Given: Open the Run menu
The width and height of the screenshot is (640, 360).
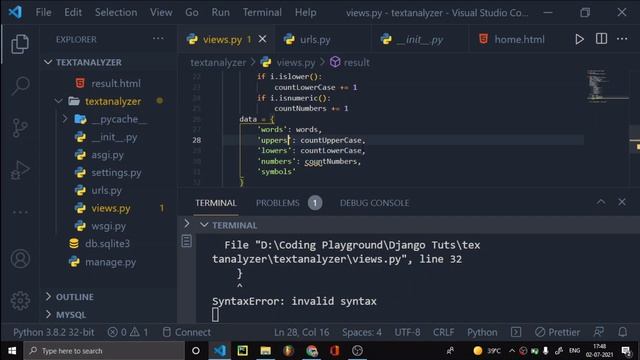Looking at the screenshot, I should coord(220,12).
